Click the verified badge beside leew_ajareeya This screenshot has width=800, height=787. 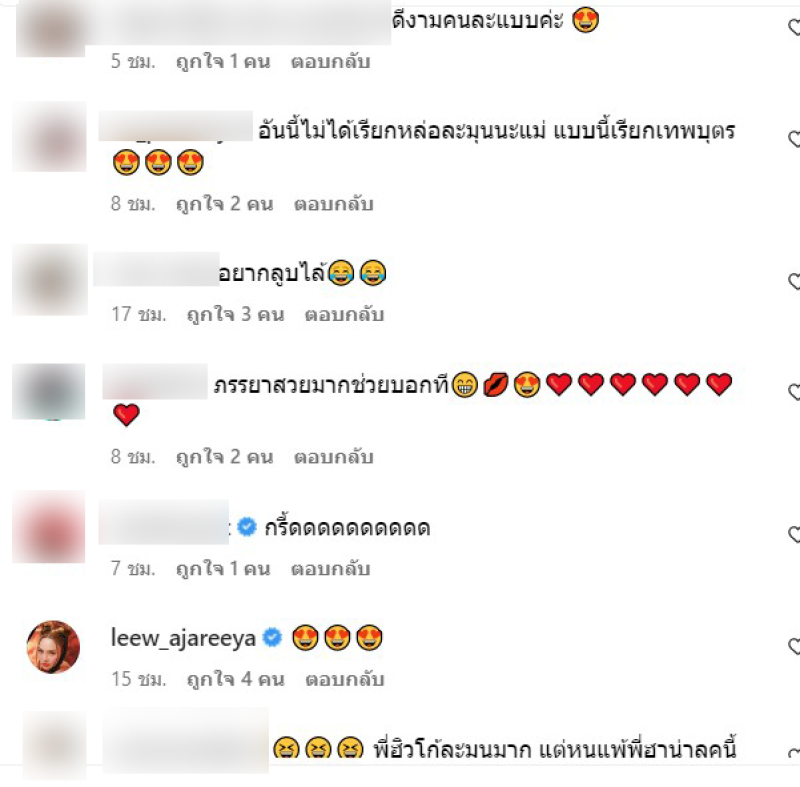click(272, 637)
